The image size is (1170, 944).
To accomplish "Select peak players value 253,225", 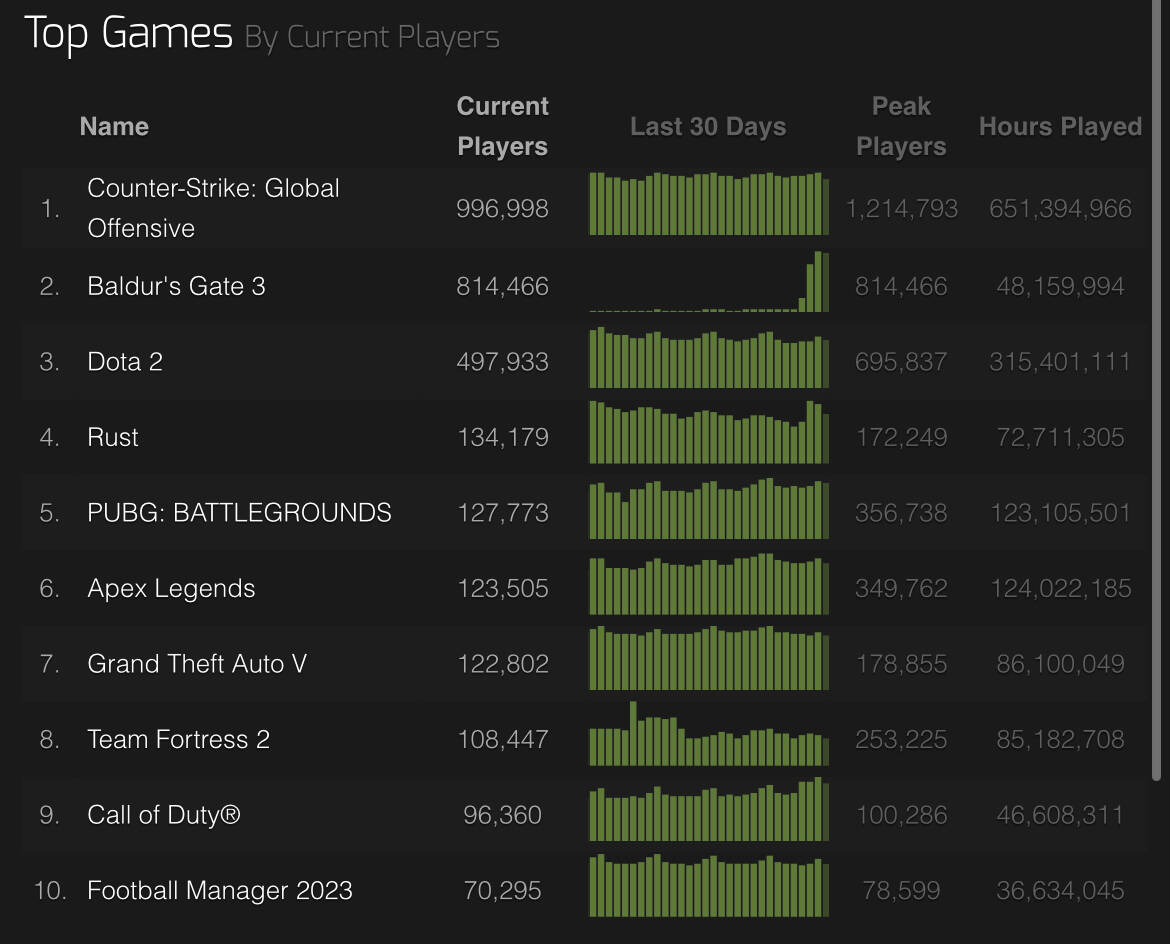I will tap(901, 740).
